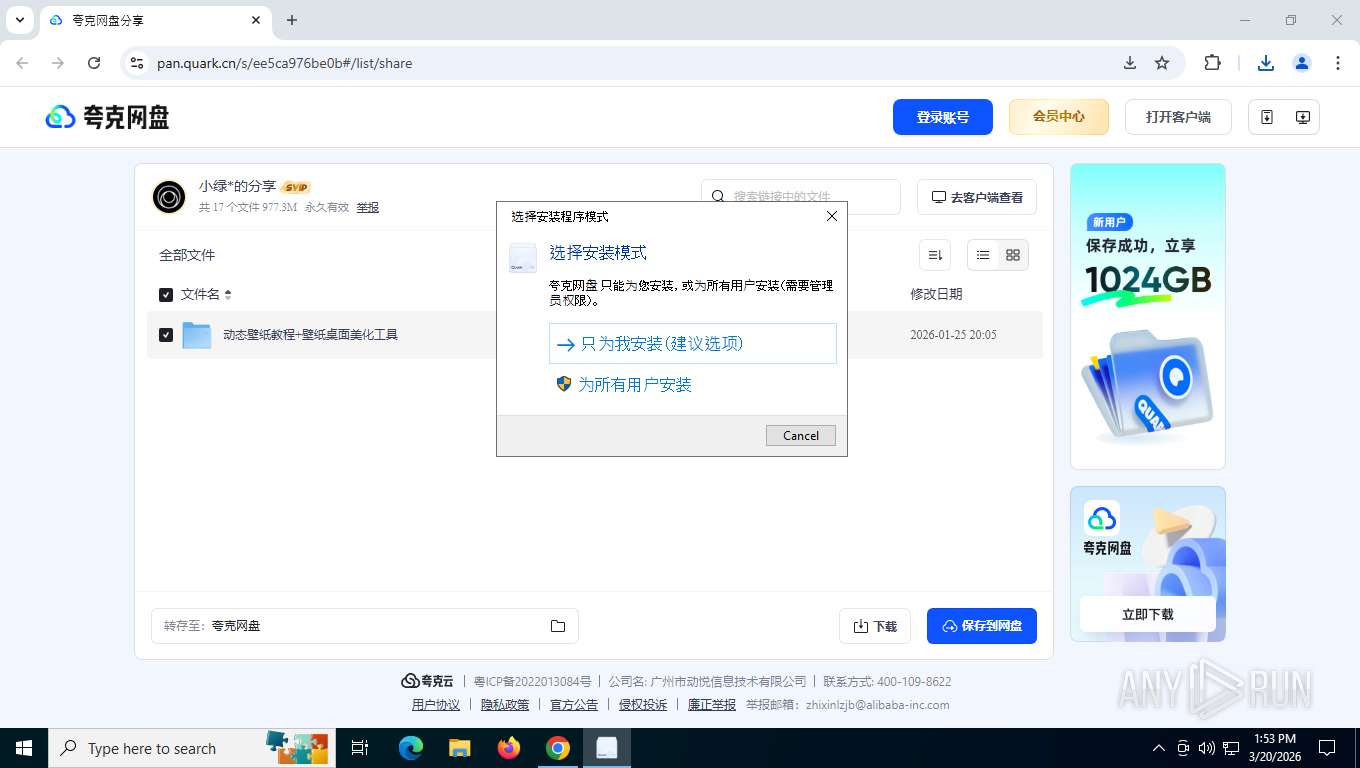Open Chrome three-dot menu
This screenshot has height=768, width=1360.
(x=1338, y=63)
